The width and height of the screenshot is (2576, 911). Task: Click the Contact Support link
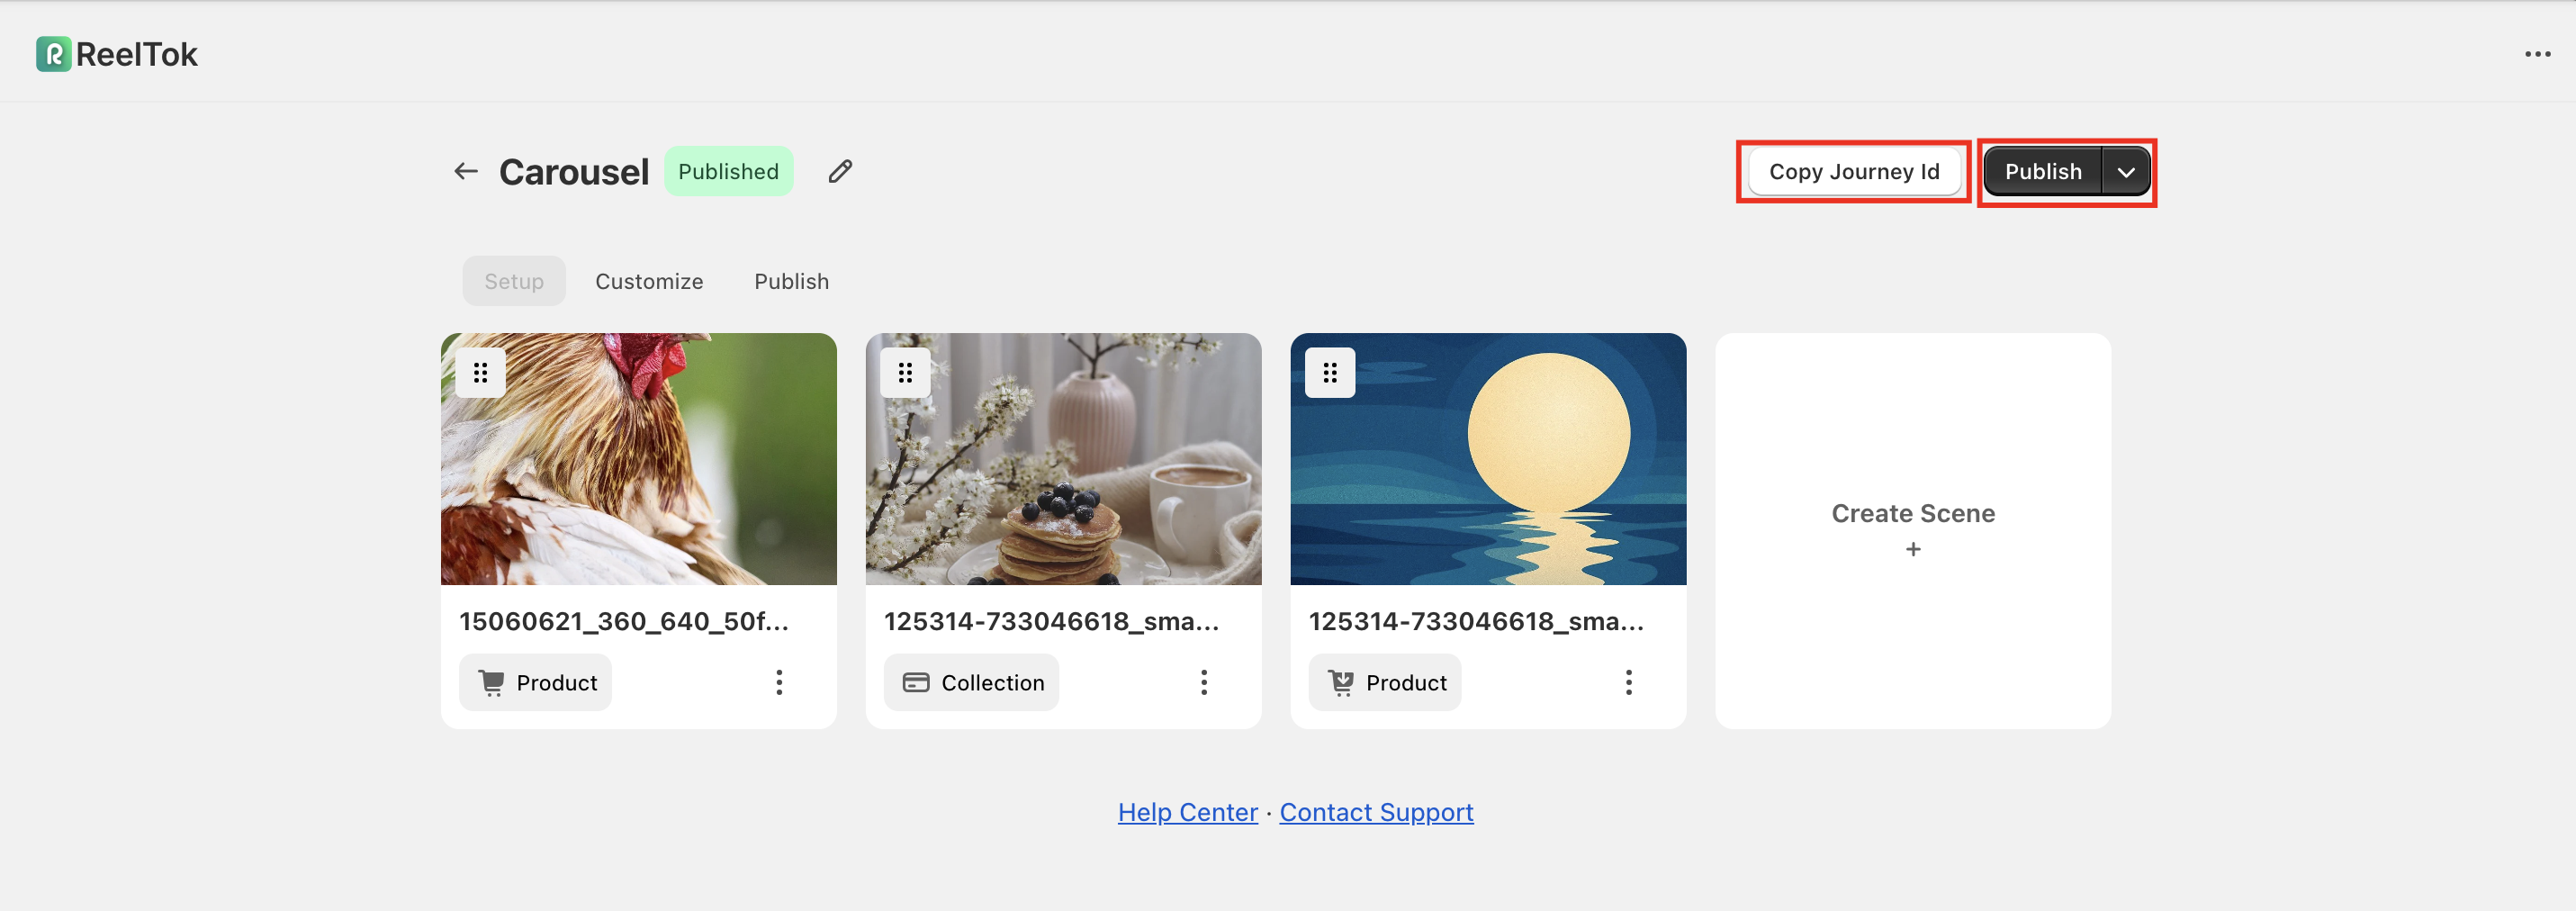pos(1376,812)
